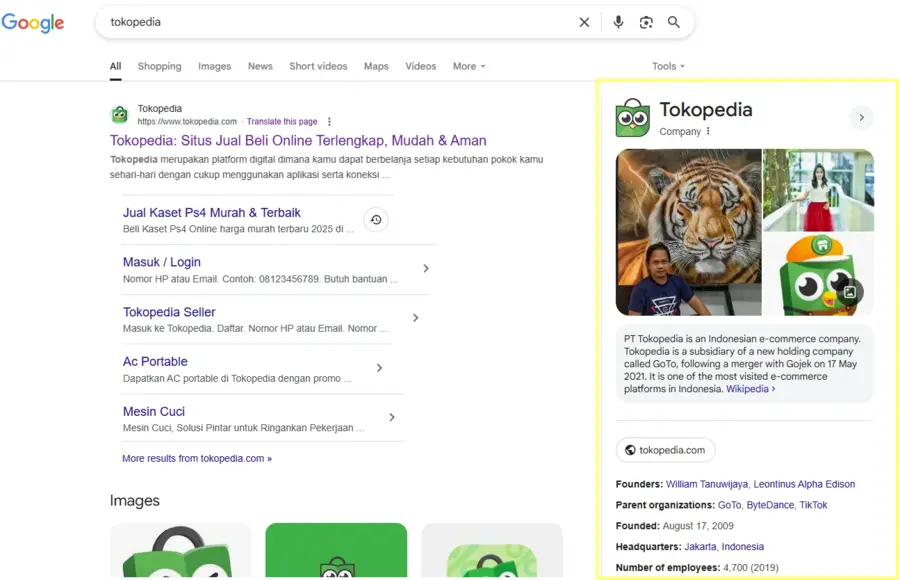This screenshot has height=580, width=900.
Task: Click image gallery icon on mascot thumbnail
Action: [849, 292]
